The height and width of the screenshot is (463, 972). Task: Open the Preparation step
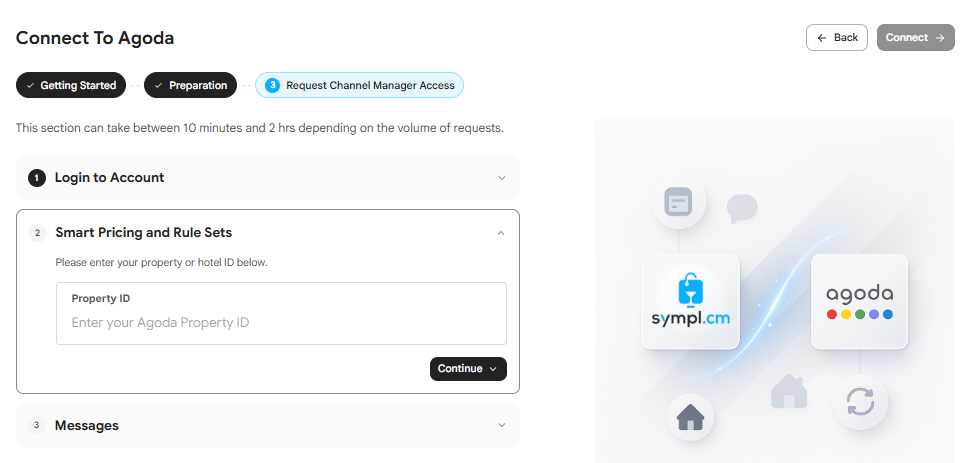click(190, 86)
